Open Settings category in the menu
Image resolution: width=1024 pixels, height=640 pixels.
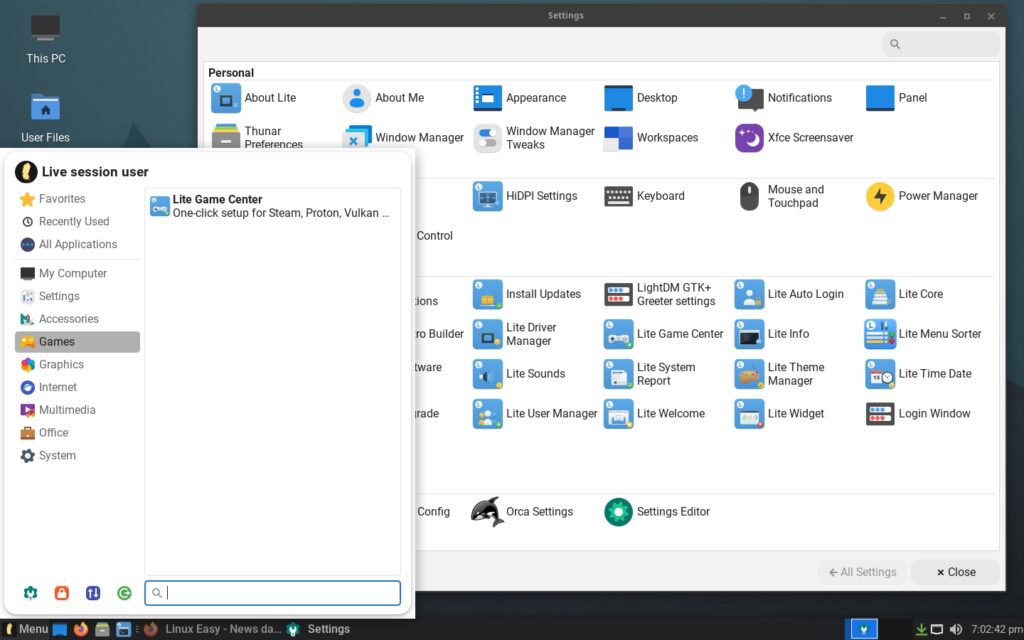77,296
